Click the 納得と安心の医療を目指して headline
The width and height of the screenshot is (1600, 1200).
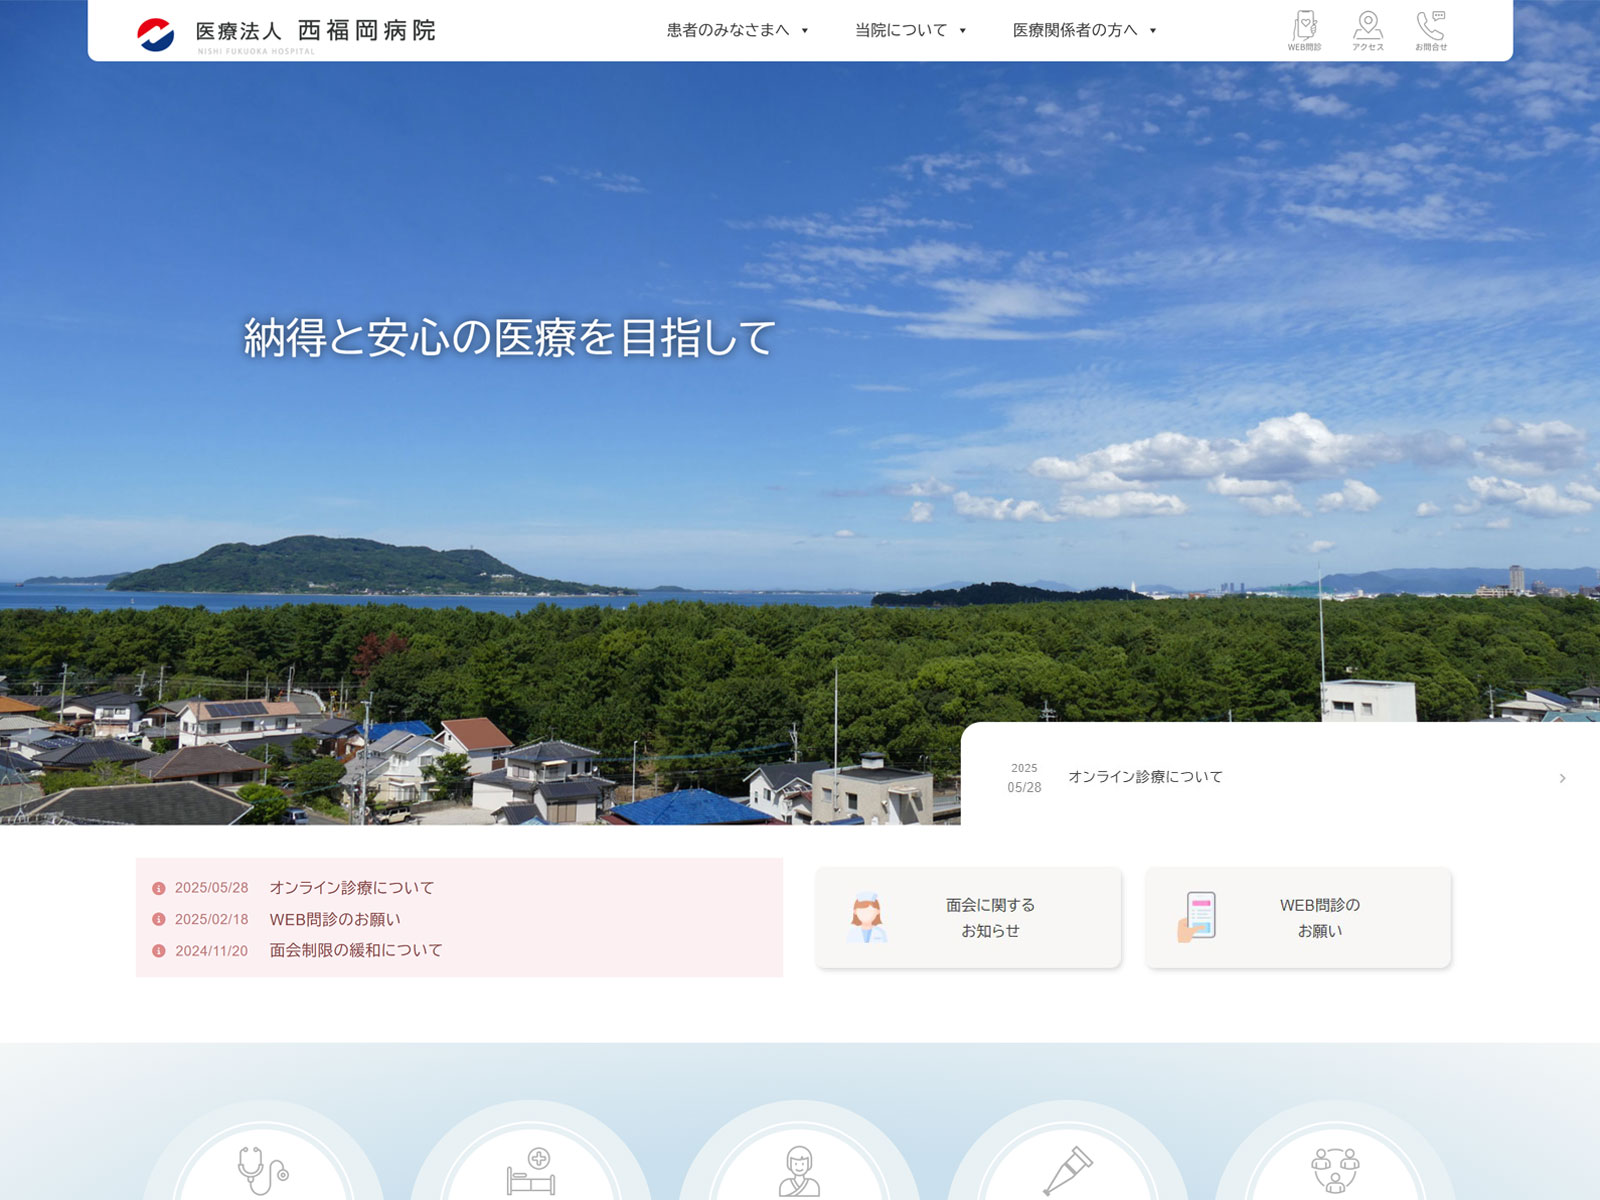tap(509, 338)
